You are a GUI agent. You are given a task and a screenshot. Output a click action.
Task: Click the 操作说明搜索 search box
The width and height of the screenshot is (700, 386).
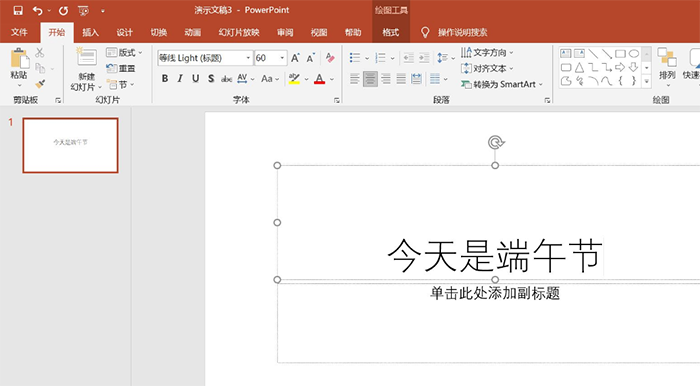[462, 32]
